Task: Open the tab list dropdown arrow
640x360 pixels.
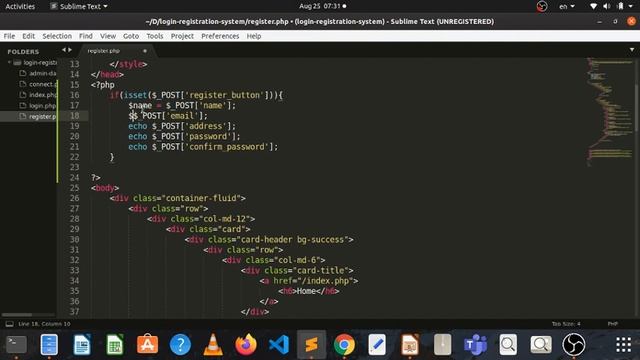Action: (x=632, y=50)
